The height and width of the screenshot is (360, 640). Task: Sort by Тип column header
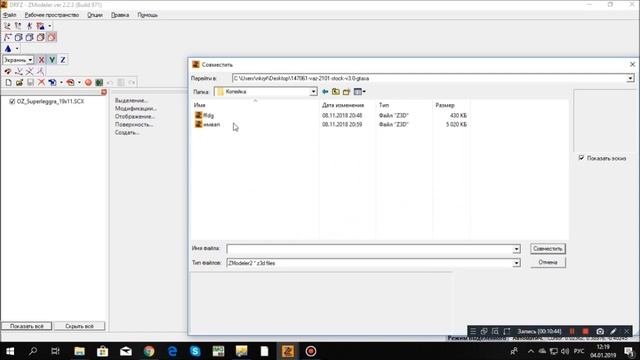click(384, 105)
